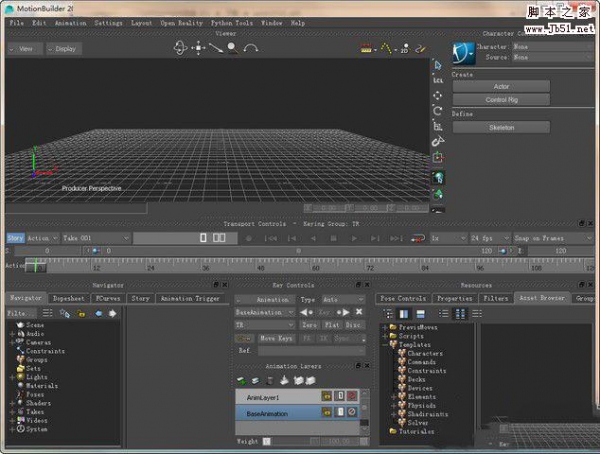Viewport: 600px width, 454px height.
Task: Click the Select arrow tool
Action: [x=438, y=65]
